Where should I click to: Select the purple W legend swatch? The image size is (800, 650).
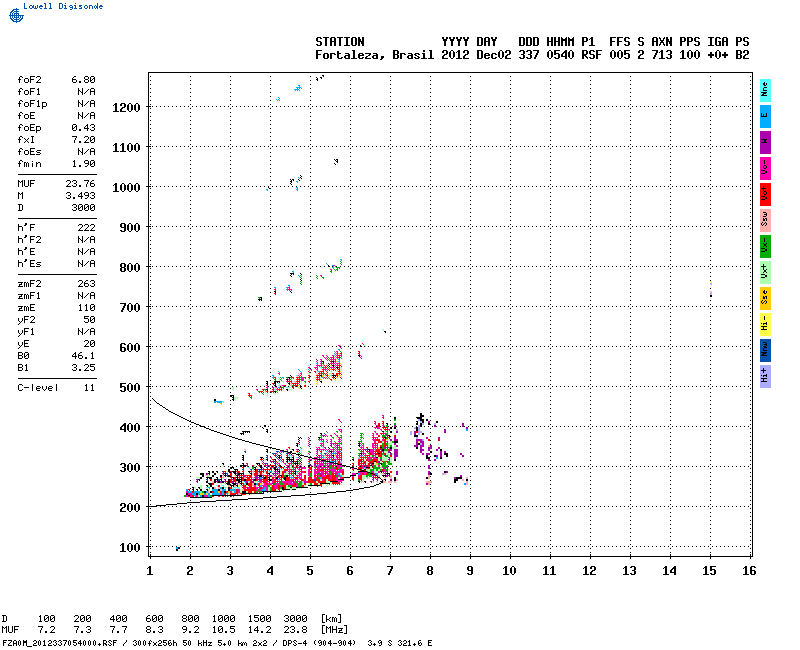765,142
